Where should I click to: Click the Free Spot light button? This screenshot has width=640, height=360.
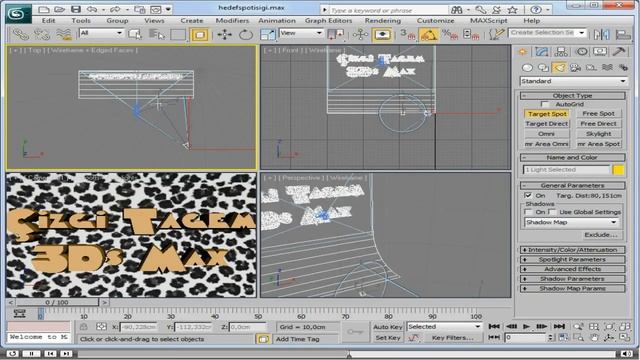(598, 114)
